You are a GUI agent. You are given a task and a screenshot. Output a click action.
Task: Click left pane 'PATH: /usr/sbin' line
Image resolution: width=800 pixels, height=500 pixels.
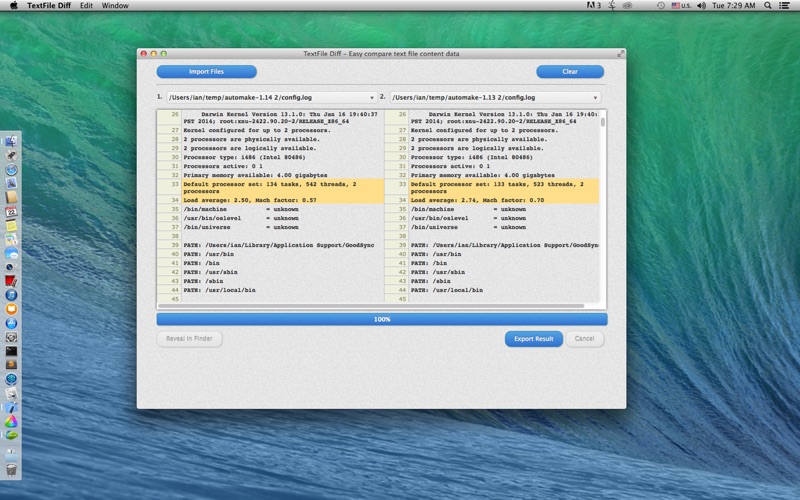[210, 272]
